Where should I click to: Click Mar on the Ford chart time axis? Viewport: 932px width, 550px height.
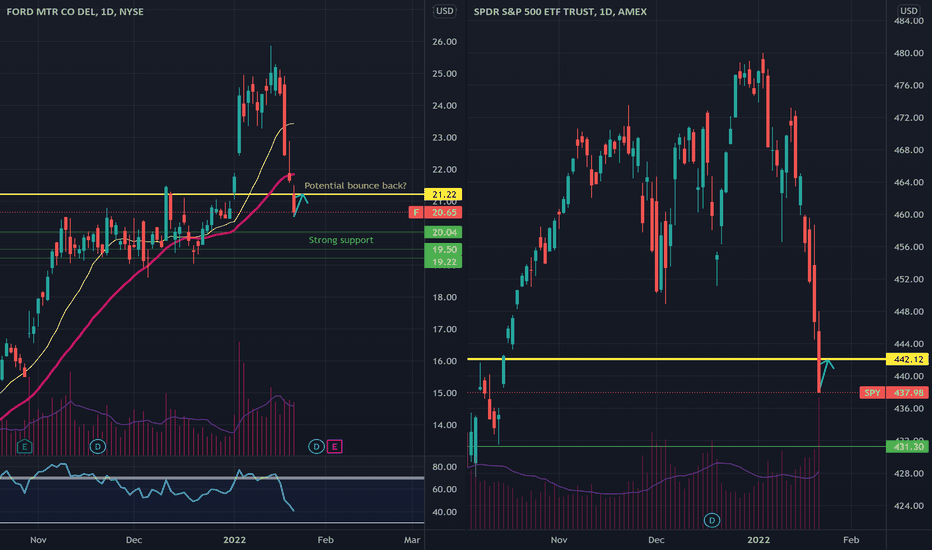[x=412, y=540]
